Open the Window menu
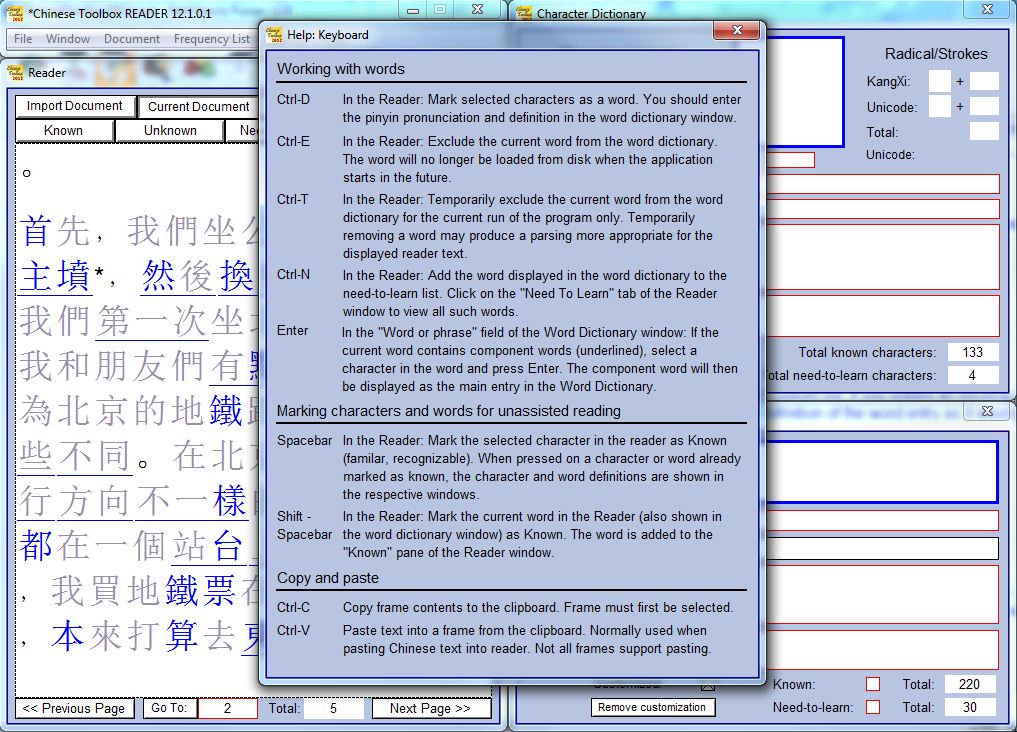Viewport: 1017px width, 732px height. click(x=67, y=39)
